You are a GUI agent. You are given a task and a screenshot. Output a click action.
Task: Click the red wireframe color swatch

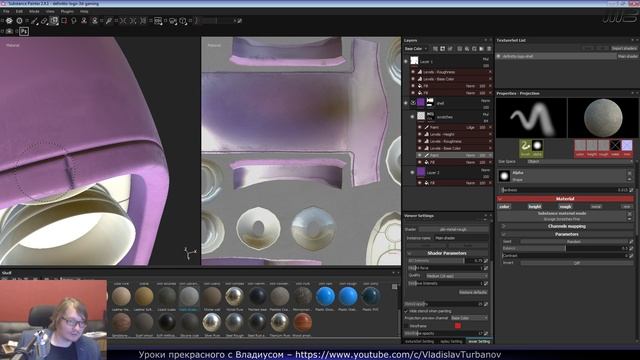click(x=458, y=326)
